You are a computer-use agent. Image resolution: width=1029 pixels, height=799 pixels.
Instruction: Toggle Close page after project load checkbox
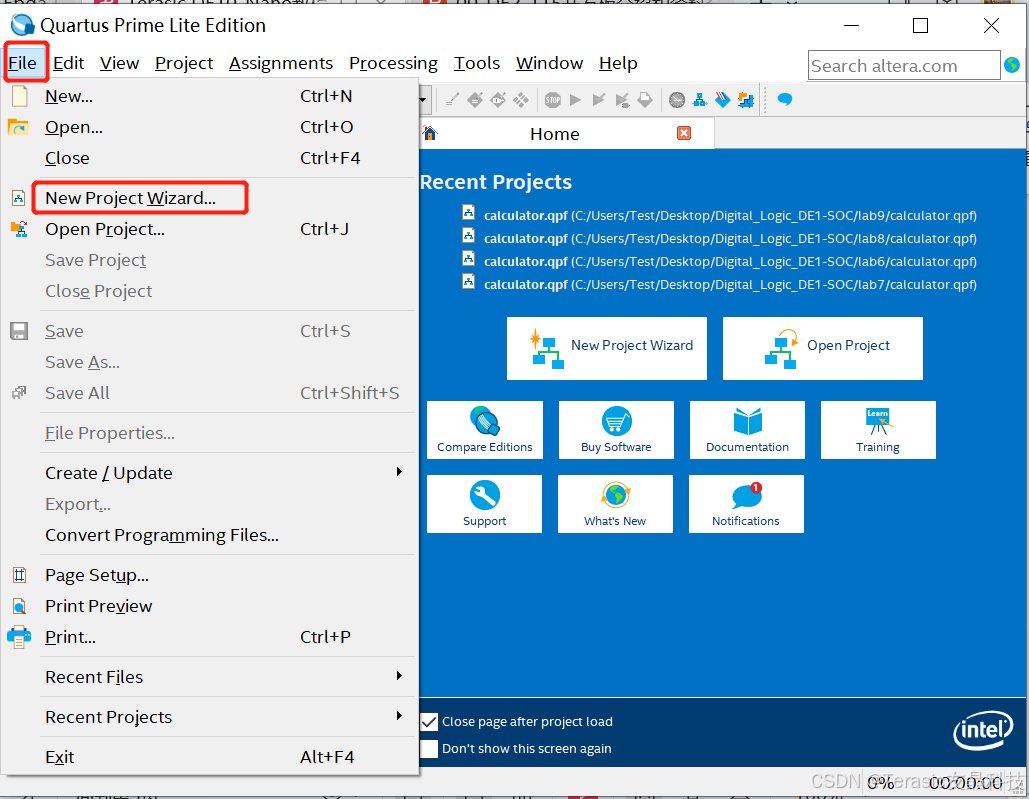(x=429, y=722)
